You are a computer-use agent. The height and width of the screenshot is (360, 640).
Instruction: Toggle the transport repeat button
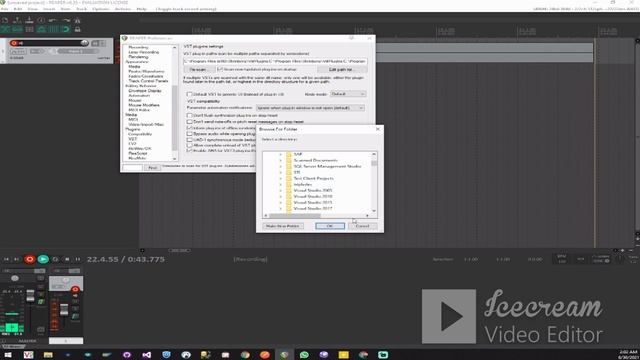click(x=56, y=259)
